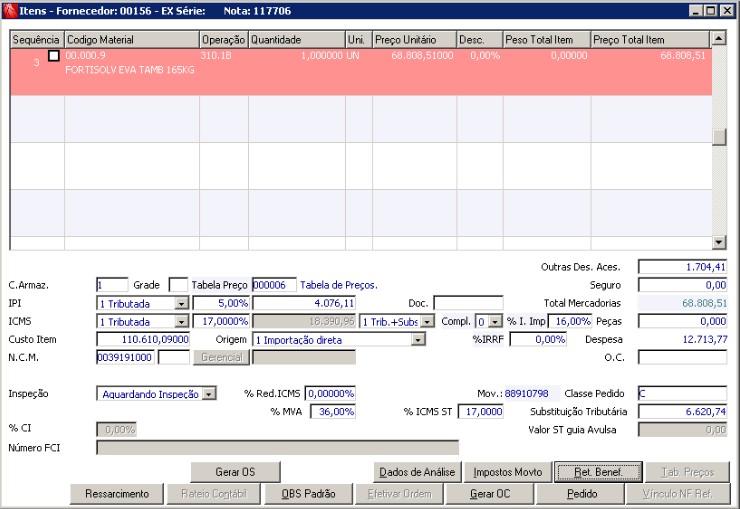Click the N.C.M. secondary small field
This screenshot has width=740, height=509.
click(174, 357)
